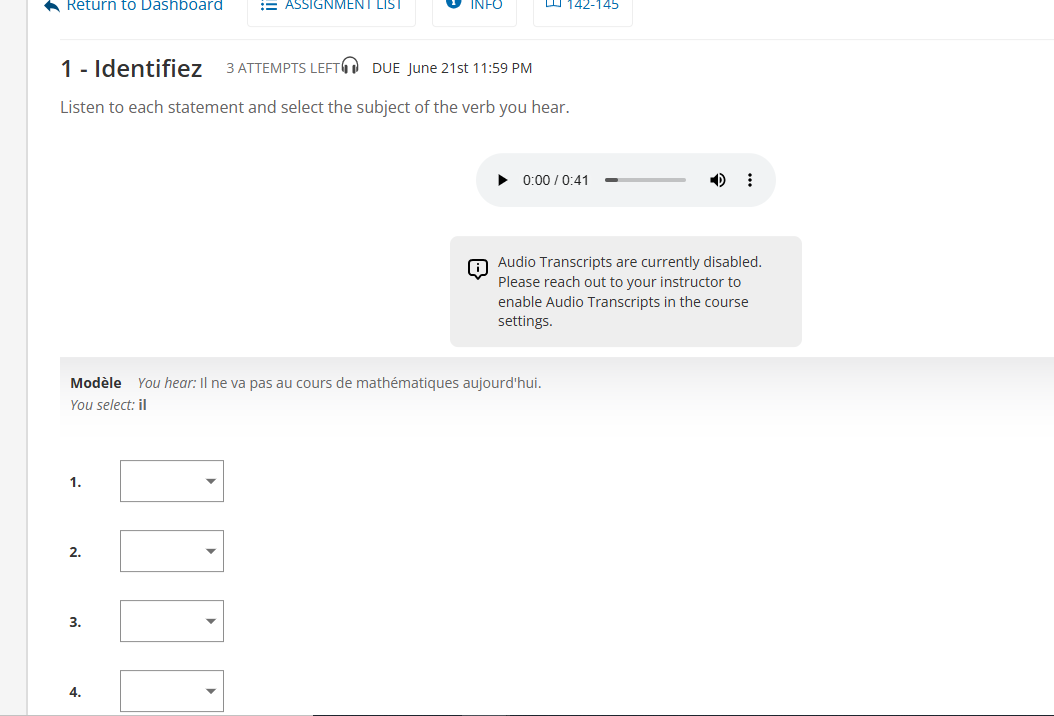The height and width of the screenshot is (716, 1054).
Task: Mute audio with the speaker icon
Action: click(717, 180)
